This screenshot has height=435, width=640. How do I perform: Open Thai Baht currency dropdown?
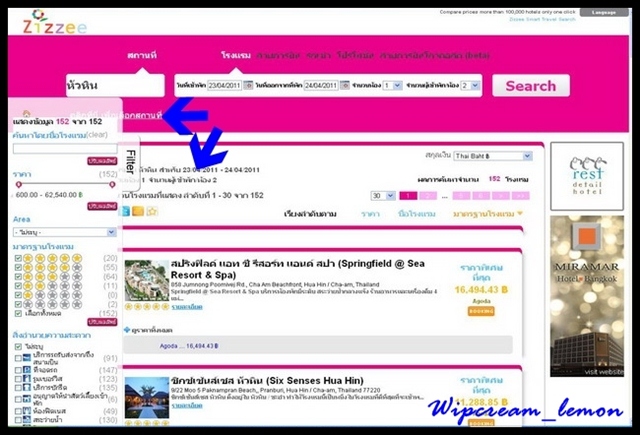(493, 156)
